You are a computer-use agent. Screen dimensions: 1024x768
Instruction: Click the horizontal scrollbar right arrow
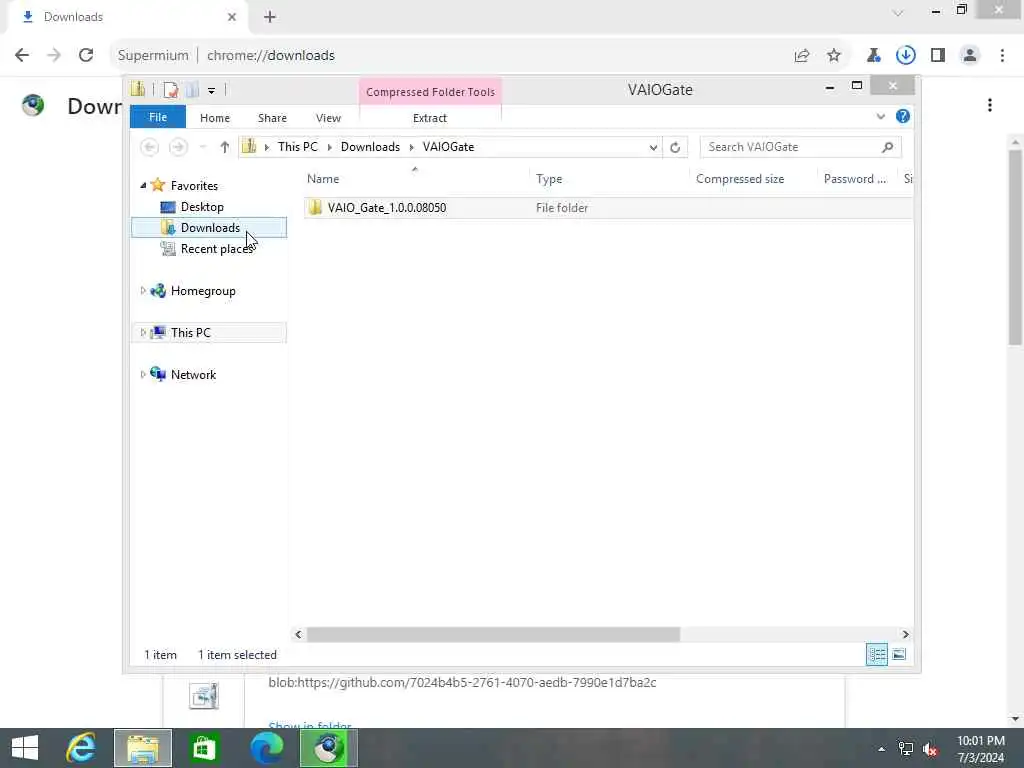coord(905,634)
